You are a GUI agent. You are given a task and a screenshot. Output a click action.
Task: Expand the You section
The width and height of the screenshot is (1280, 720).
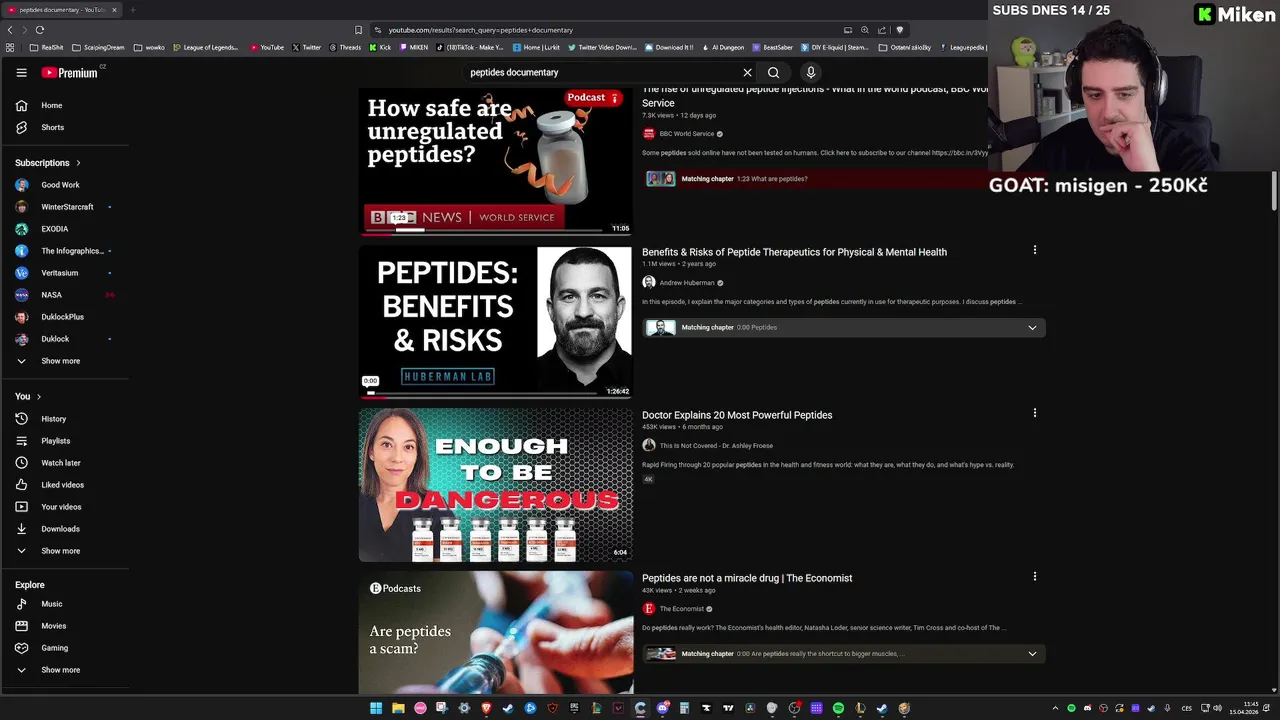(x=28, y=396)
